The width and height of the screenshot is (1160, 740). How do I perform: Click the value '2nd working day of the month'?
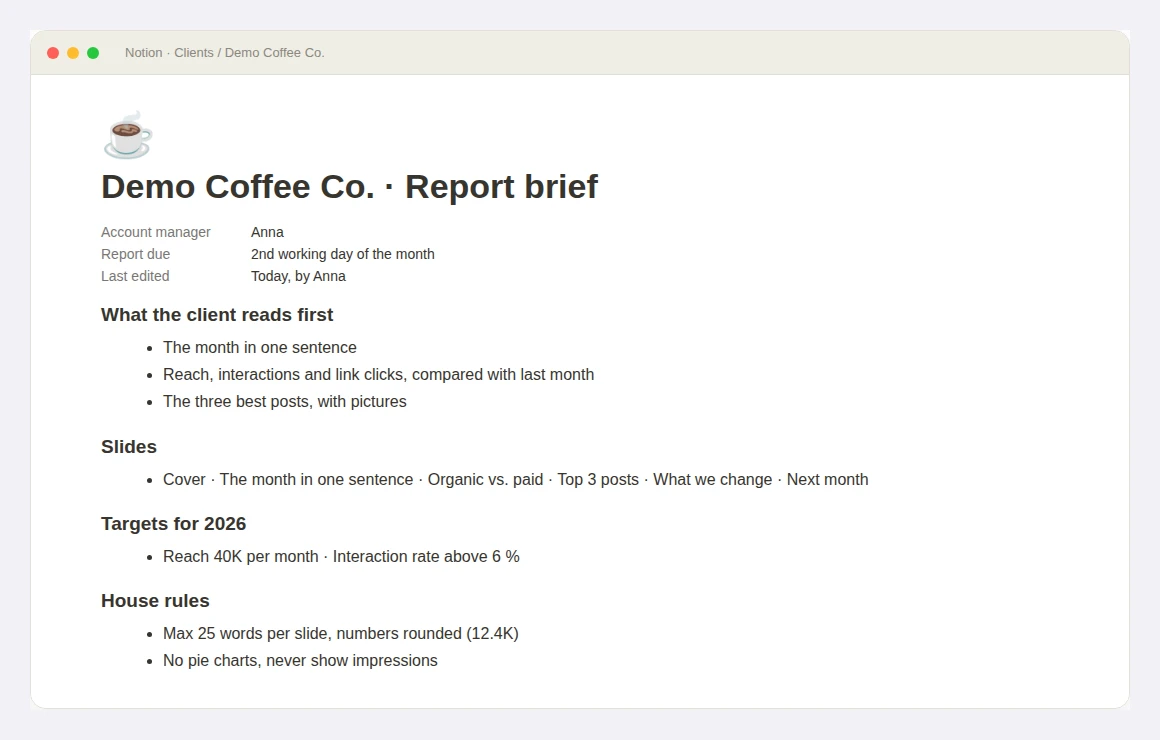pos(343,254)
